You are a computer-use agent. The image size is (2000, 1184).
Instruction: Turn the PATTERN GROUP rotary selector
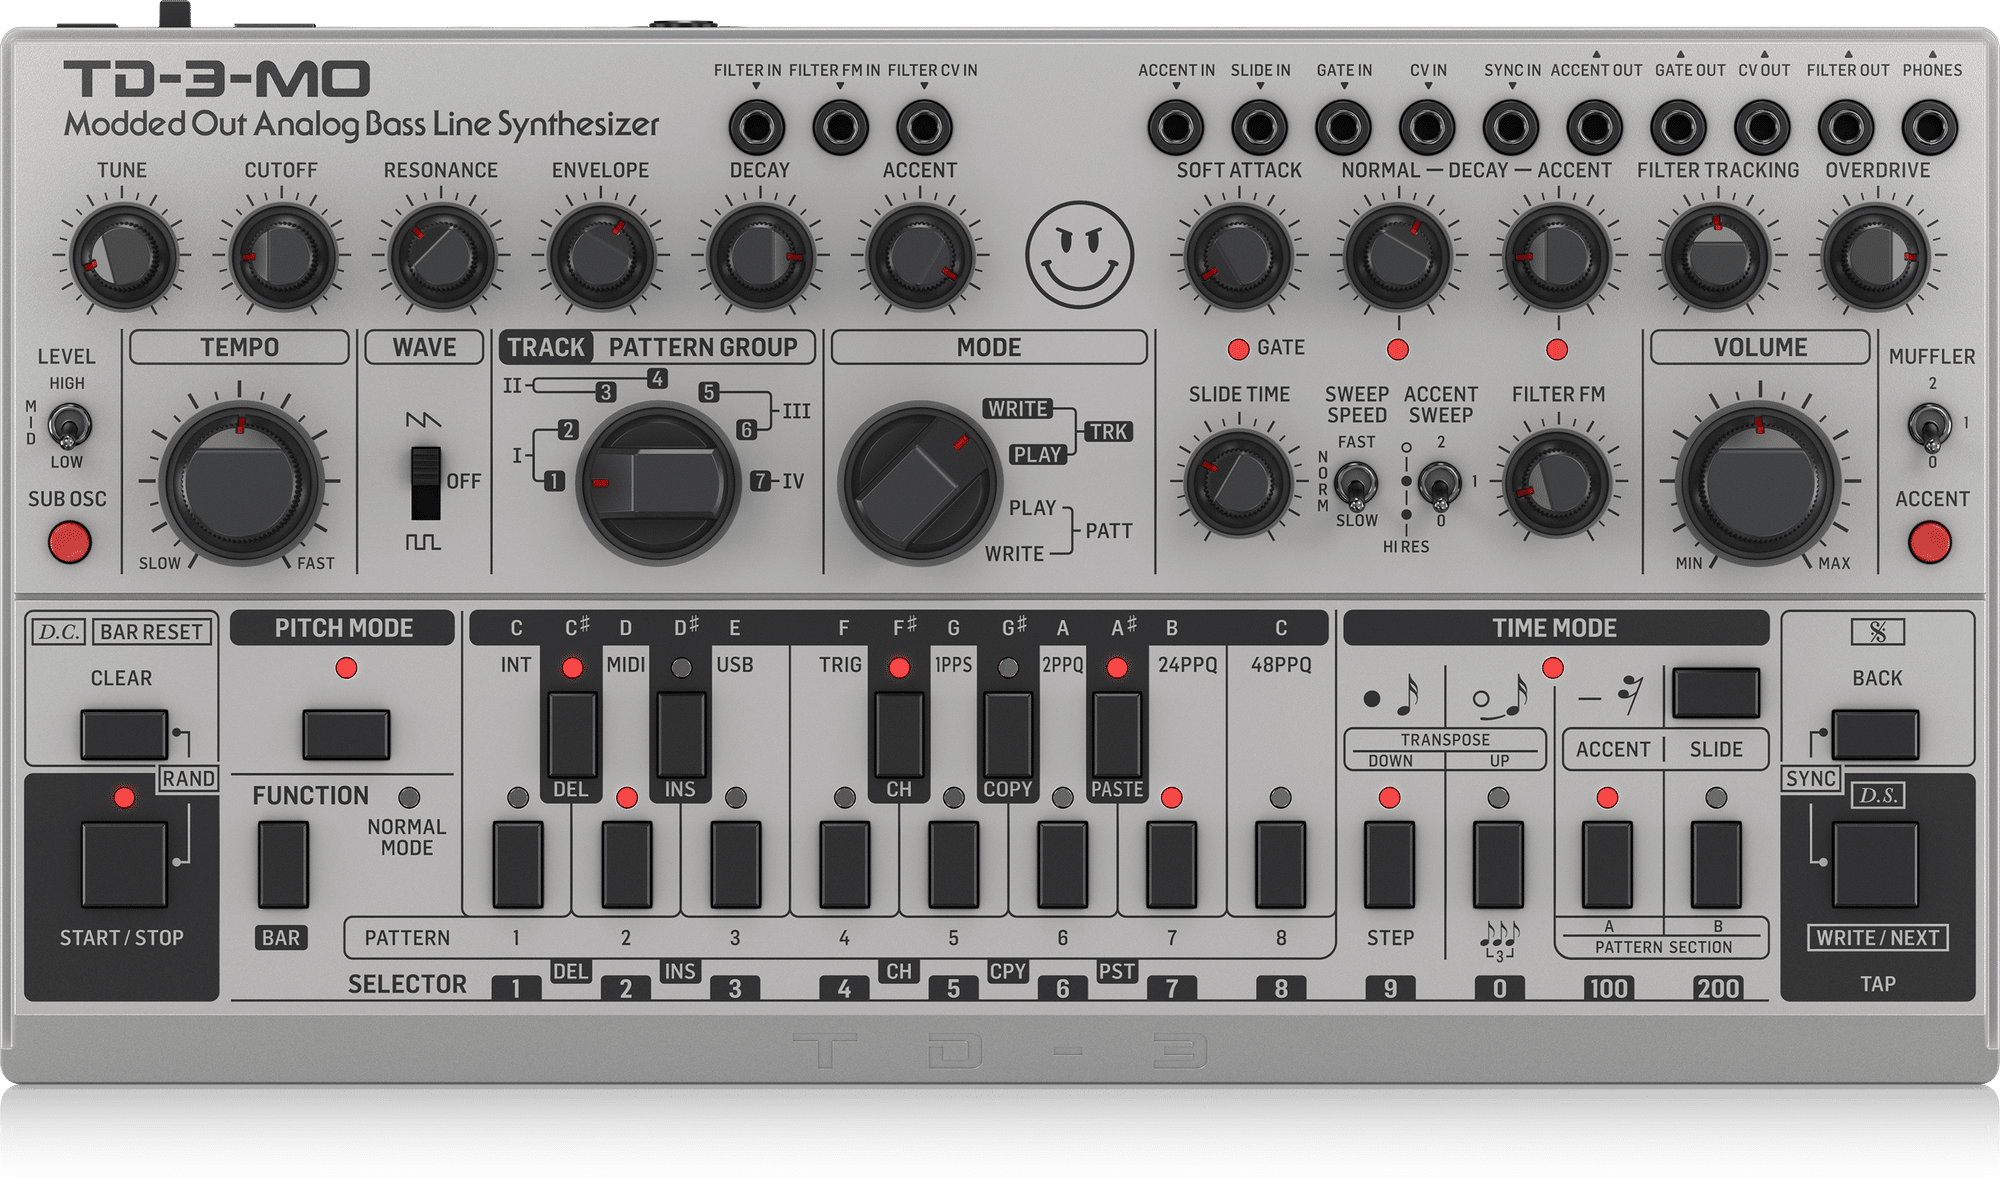pyautogui.click(x=658, y=483)
